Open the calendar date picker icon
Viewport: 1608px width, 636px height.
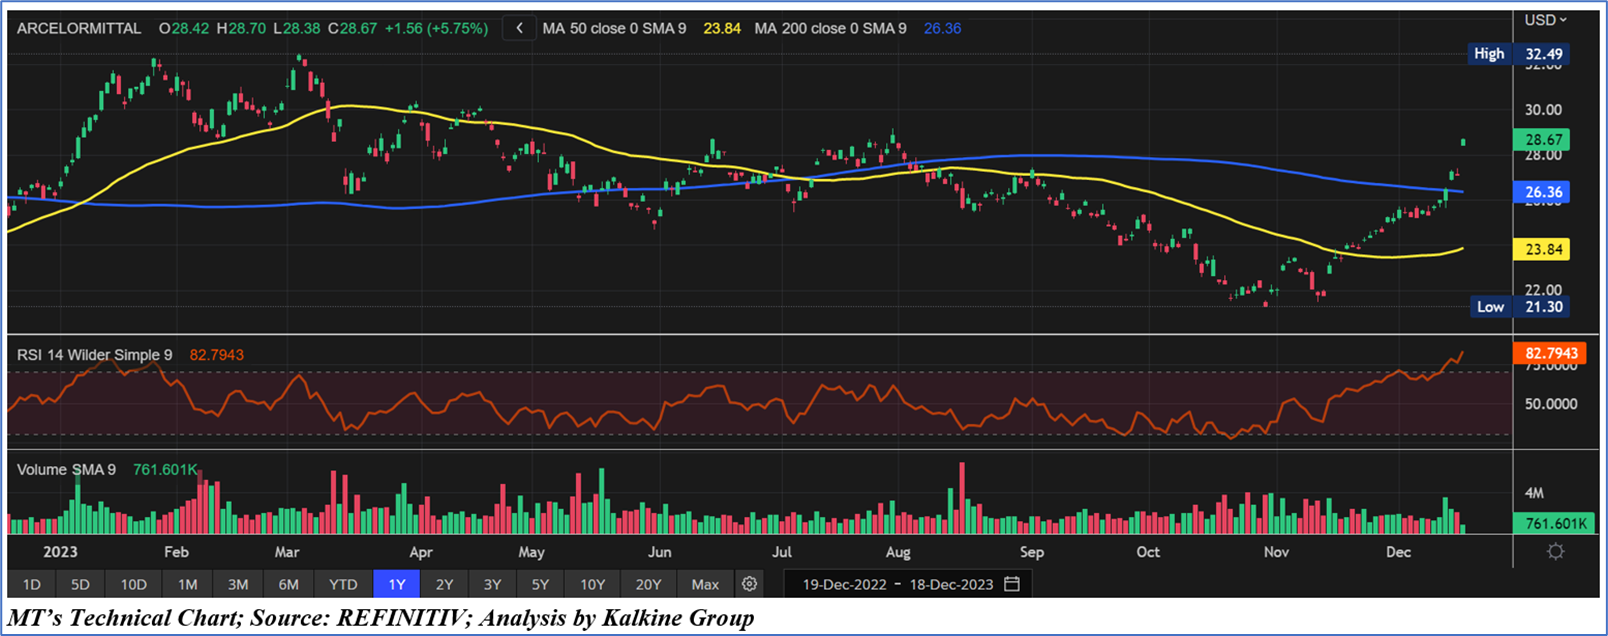(x=1012, y=584)
